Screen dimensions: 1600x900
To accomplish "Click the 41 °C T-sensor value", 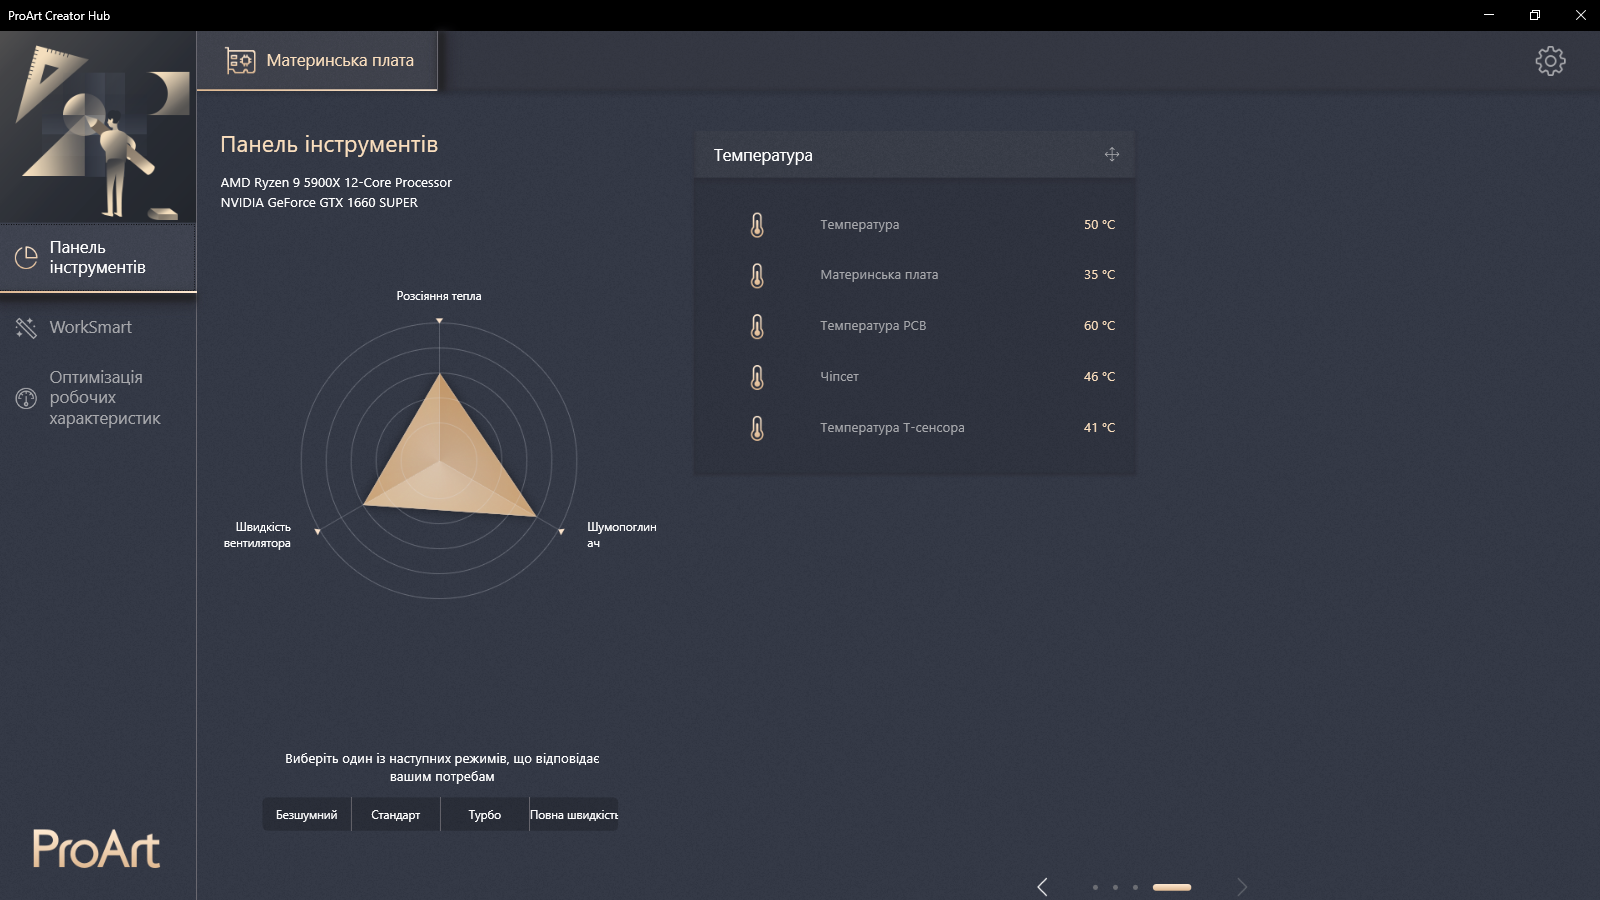I will tap(1099, 428).
